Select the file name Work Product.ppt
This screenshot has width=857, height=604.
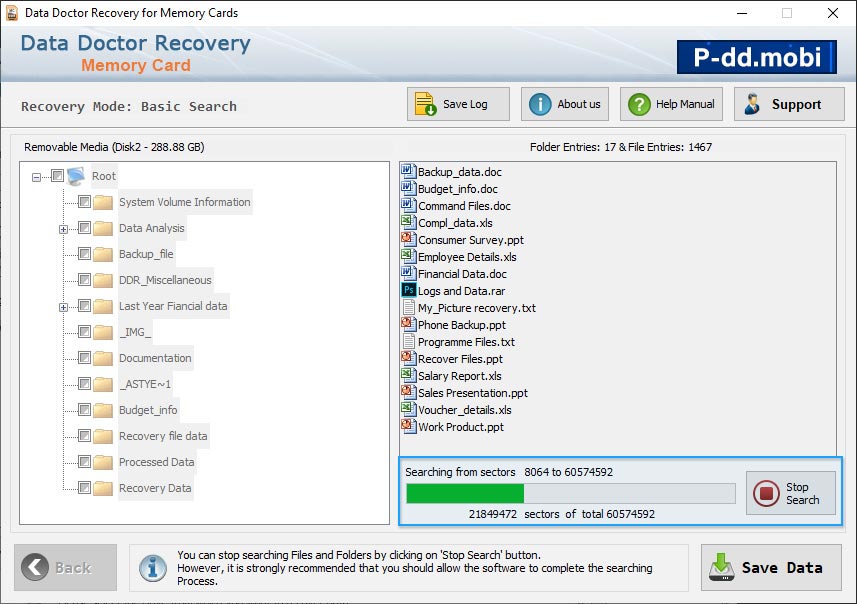coord(461,427)
